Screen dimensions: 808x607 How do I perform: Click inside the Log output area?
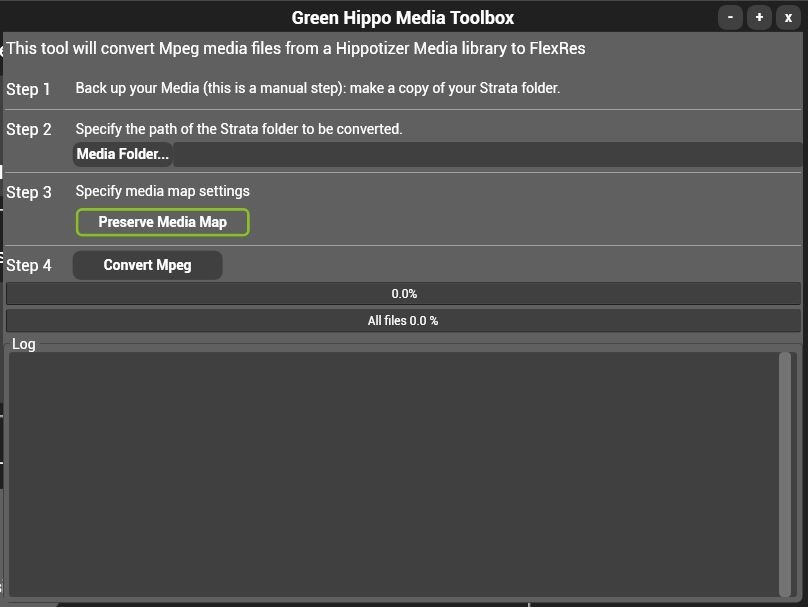(394, 474)
